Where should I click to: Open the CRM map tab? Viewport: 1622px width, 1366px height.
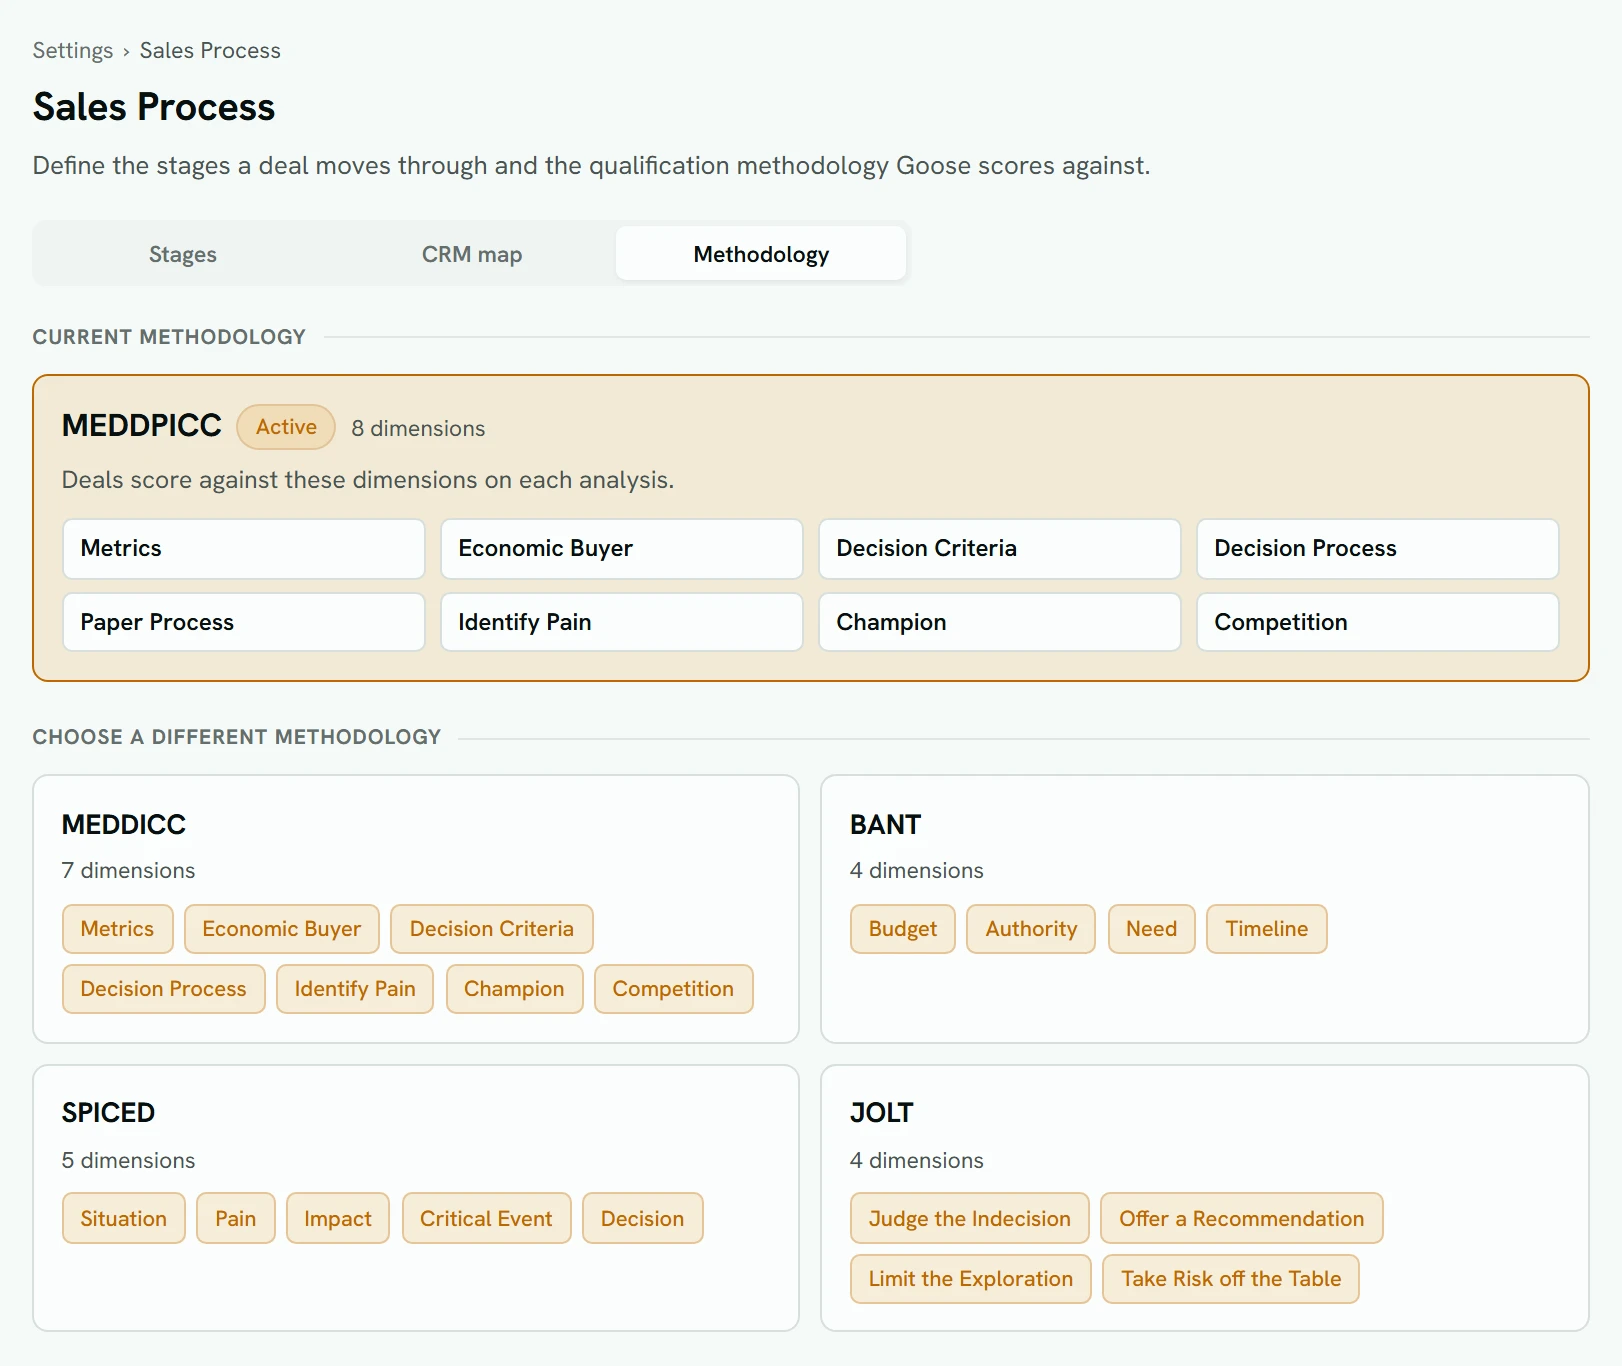[471, 254]
